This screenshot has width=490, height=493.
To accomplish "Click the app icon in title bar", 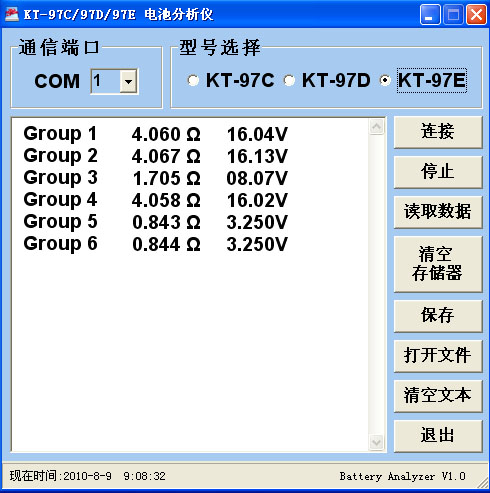I will click(12, 15).
